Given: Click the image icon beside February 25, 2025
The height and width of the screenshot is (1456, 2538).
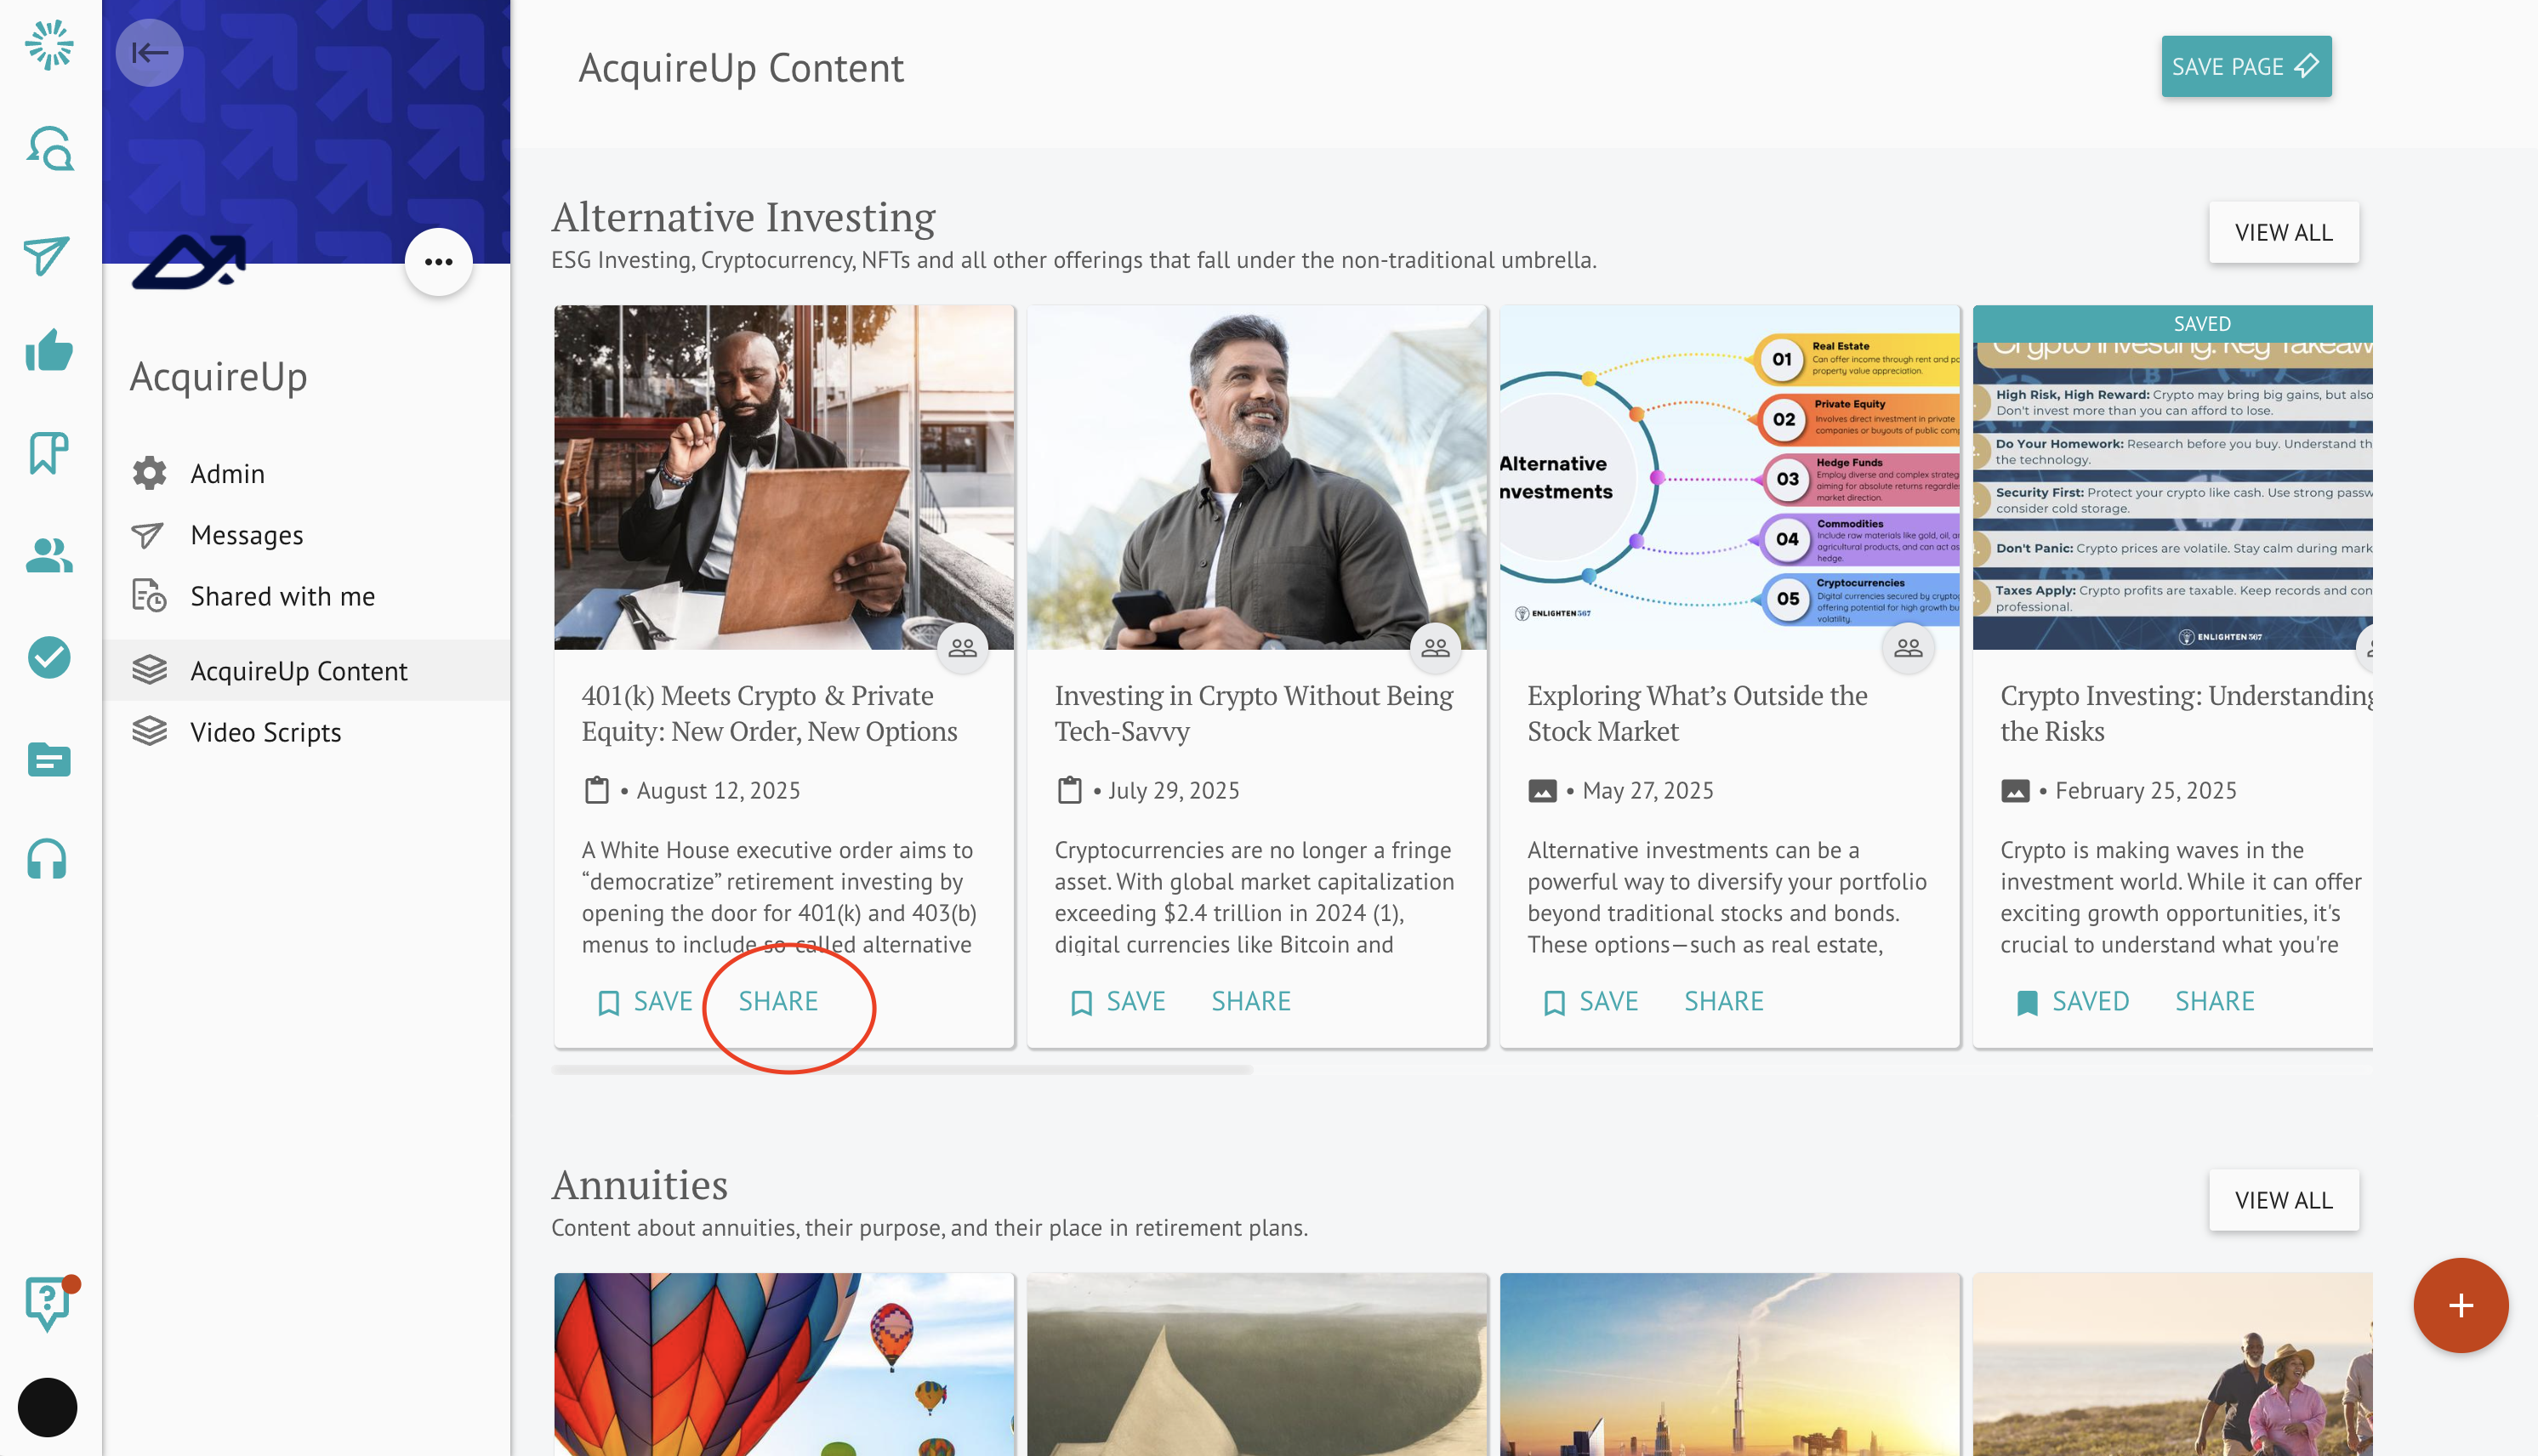Looking at the screenshot, I should 2015,791.
